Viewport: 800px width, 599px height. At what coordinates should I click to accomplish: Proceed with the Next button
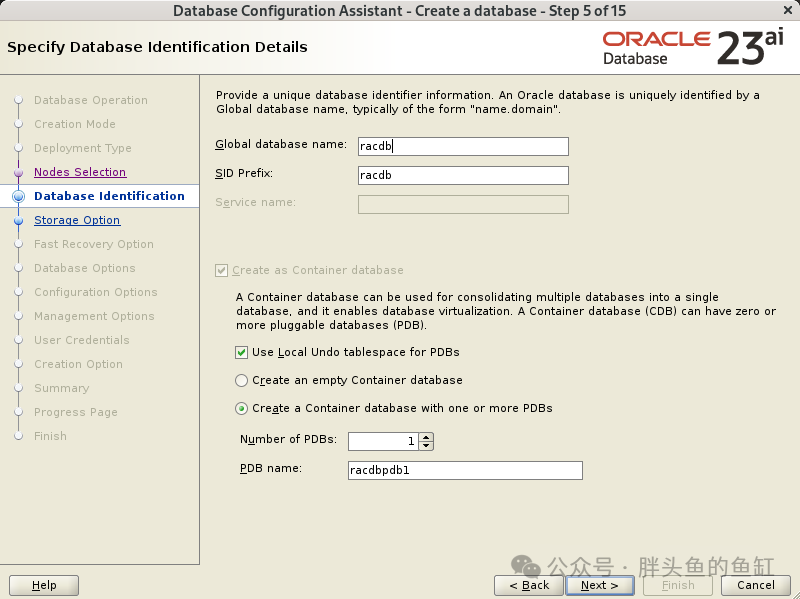coord(599,585)
